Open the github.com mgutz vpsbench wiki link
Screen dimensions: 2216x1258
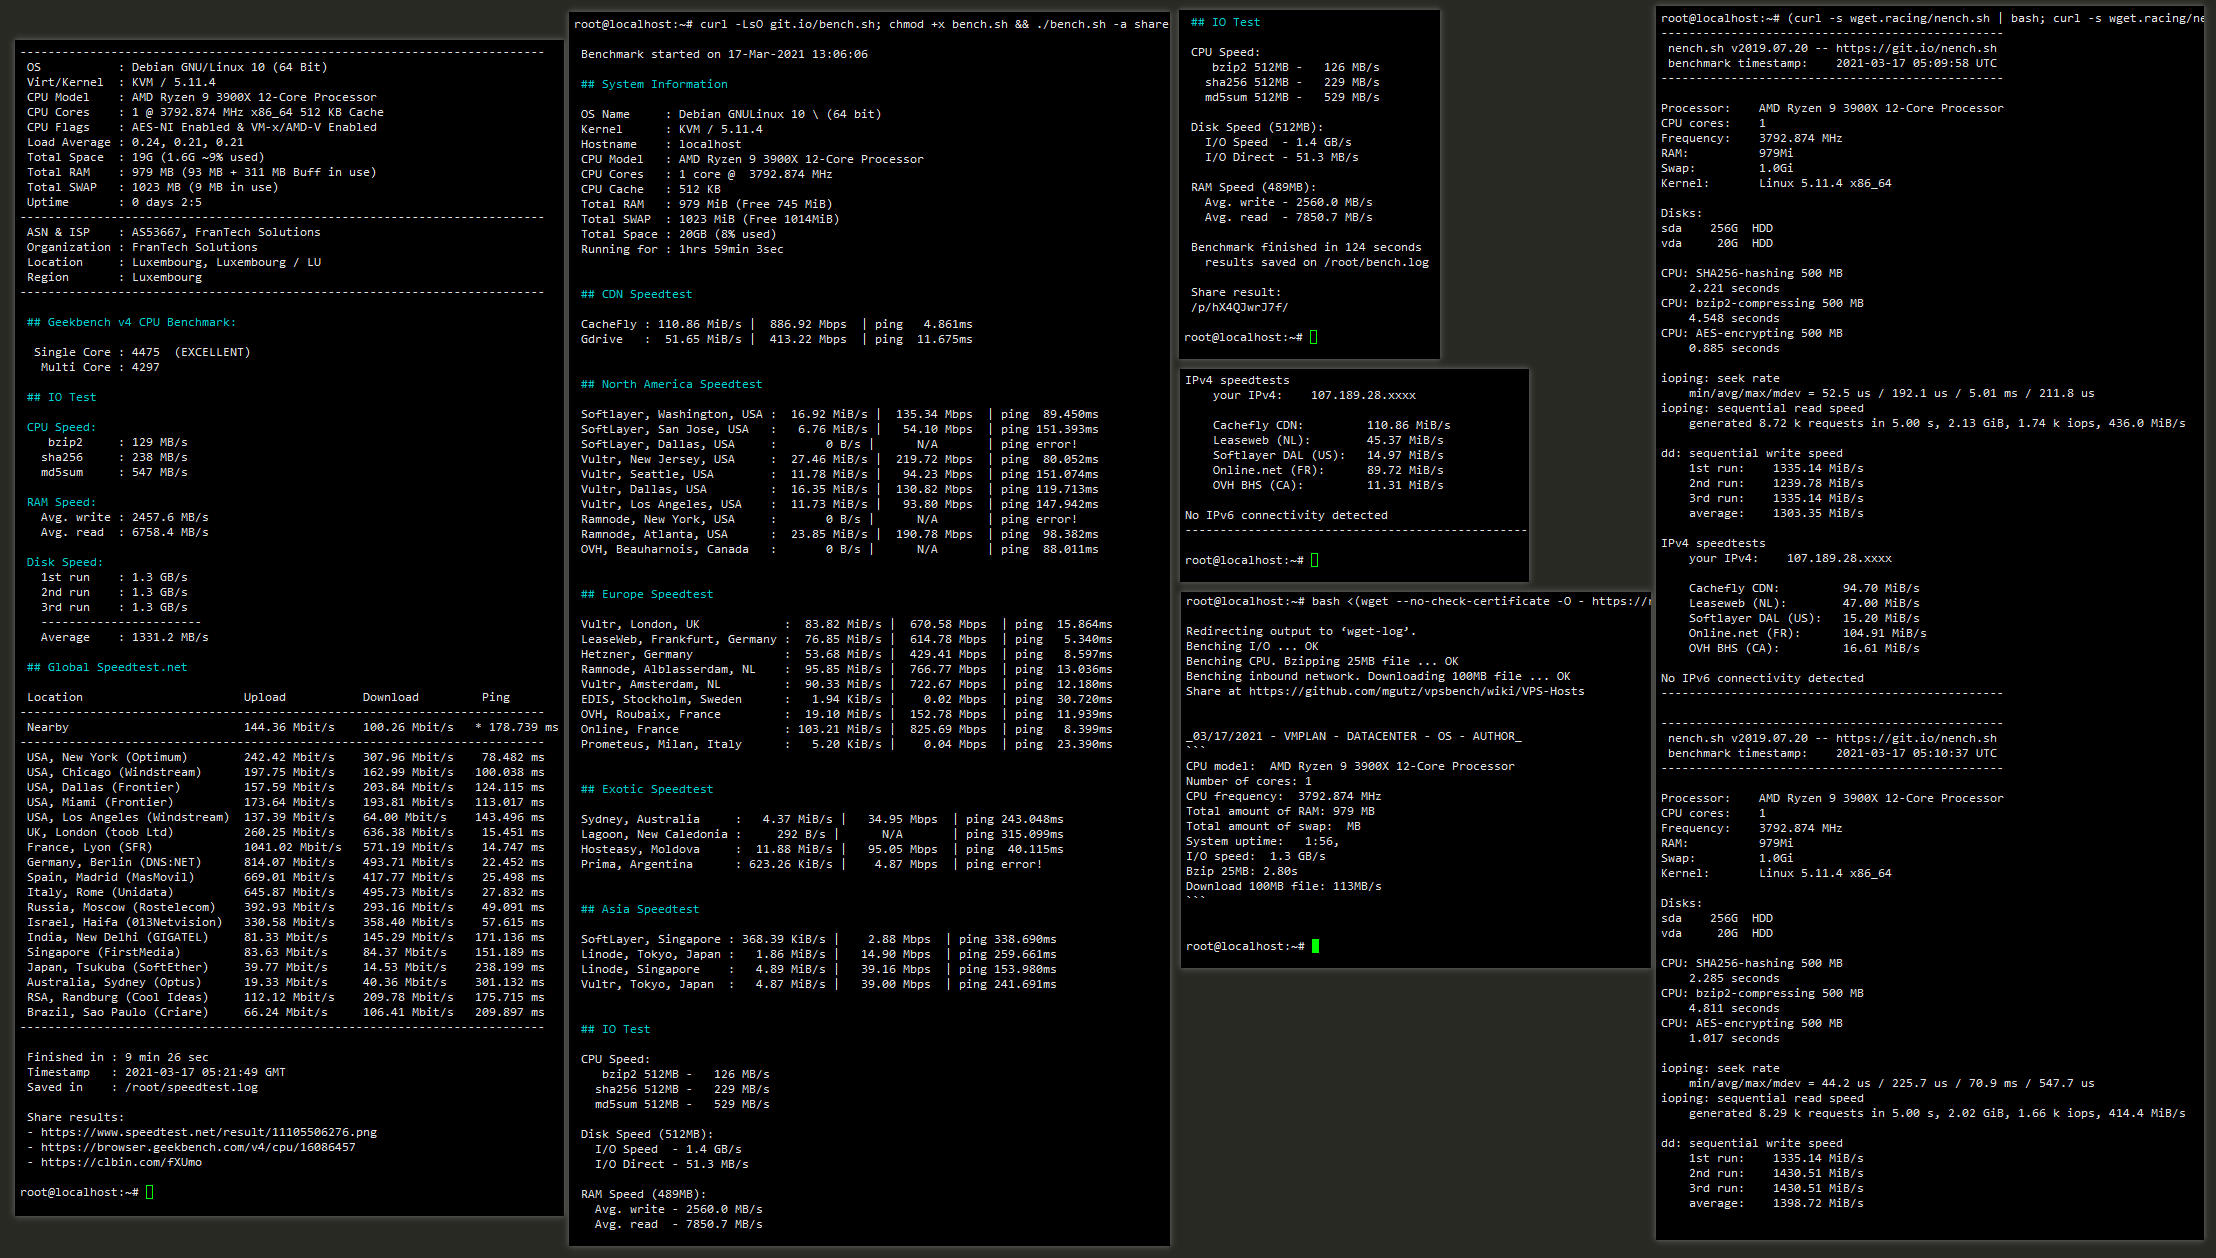tap(1416, 691)
